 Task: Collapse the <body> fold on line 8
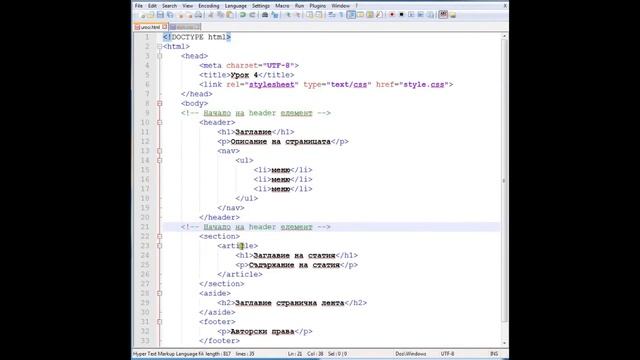pos(160,104)
